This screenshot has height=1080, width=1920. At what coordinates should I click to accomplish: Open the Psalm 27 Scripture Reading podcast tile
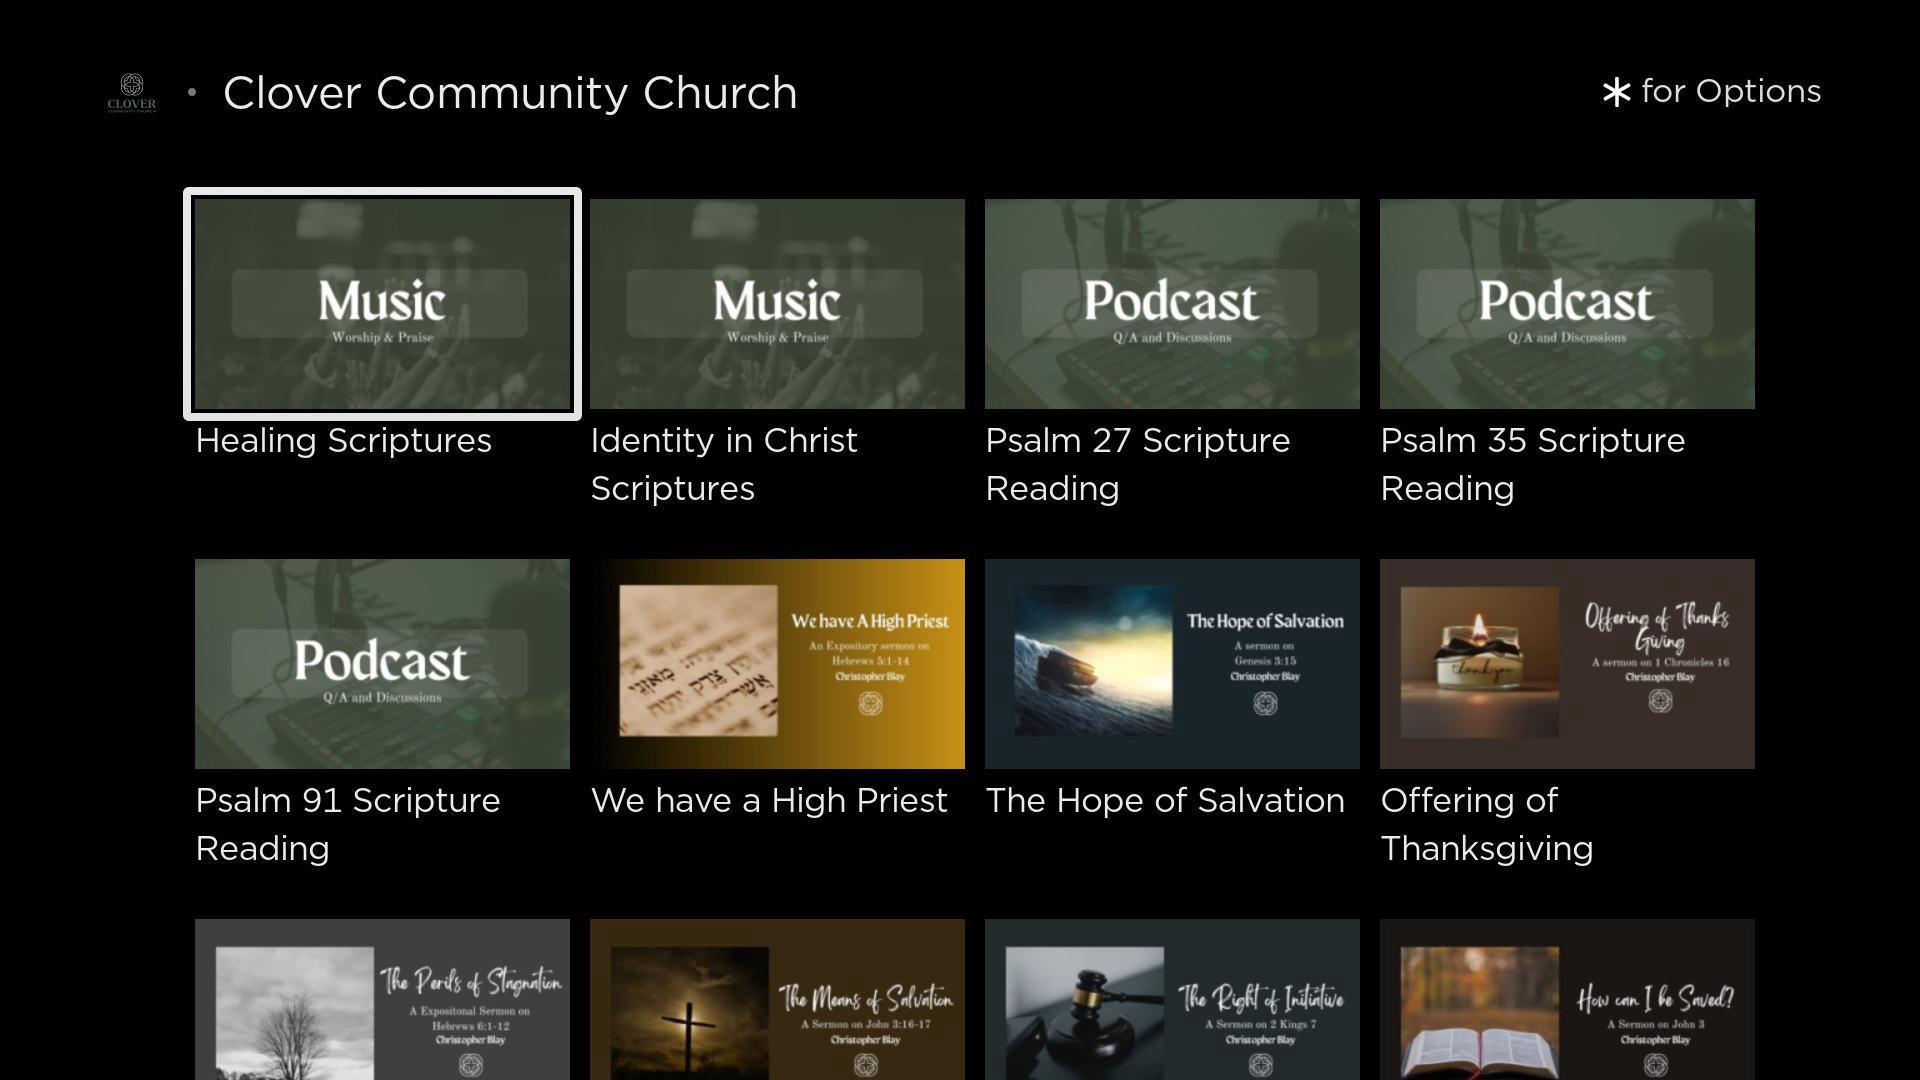[1172, 304]
